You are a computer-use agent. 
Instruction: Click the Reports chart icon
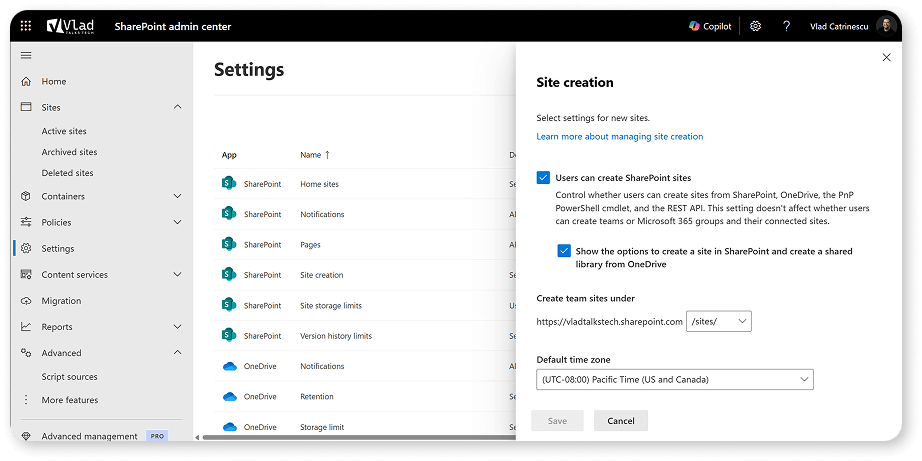[26, 326]
